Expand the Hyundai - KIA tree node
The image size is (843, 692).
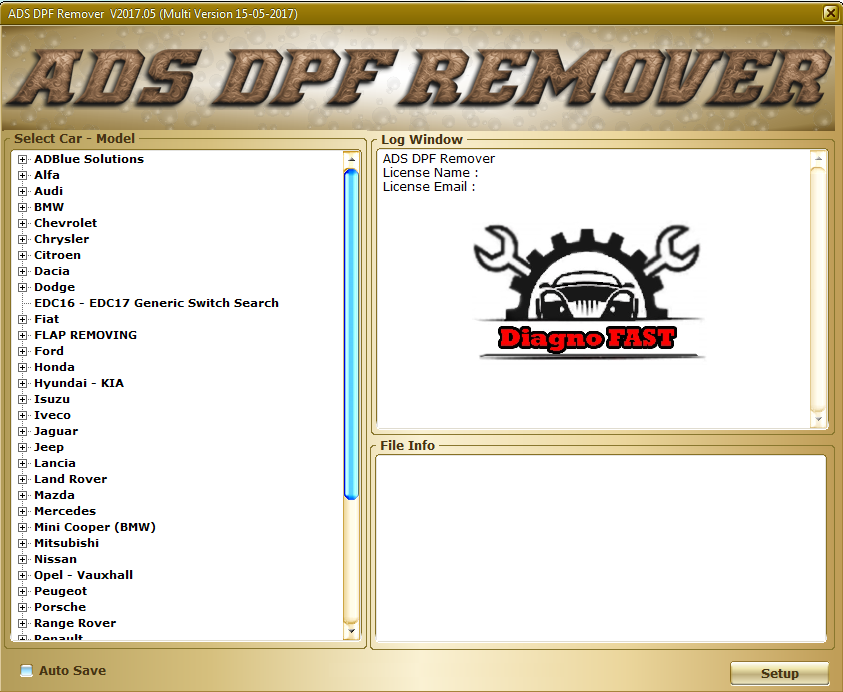tap(23, 383)
